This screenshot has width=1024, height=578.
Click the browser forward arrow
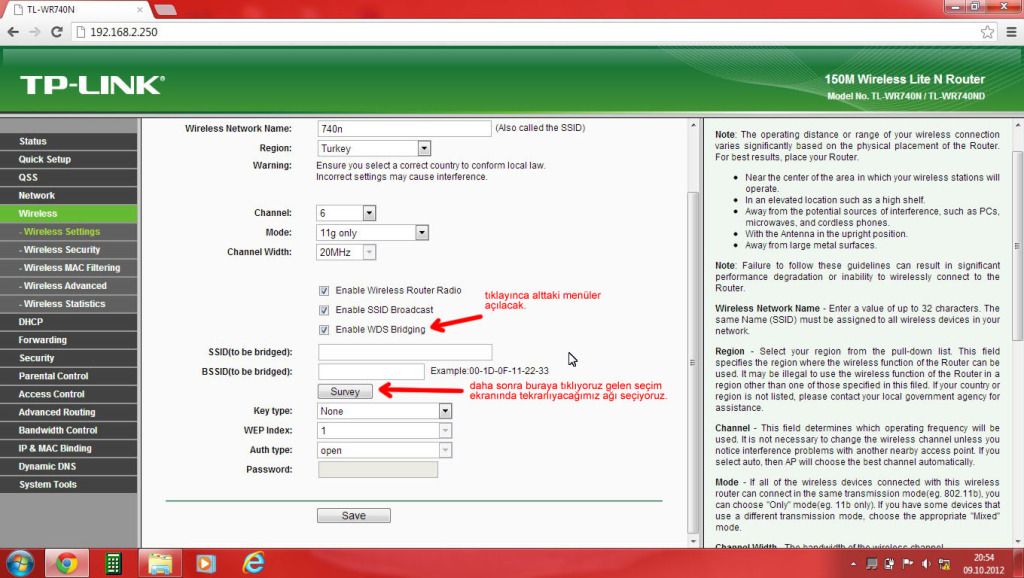tap(35, 32)
